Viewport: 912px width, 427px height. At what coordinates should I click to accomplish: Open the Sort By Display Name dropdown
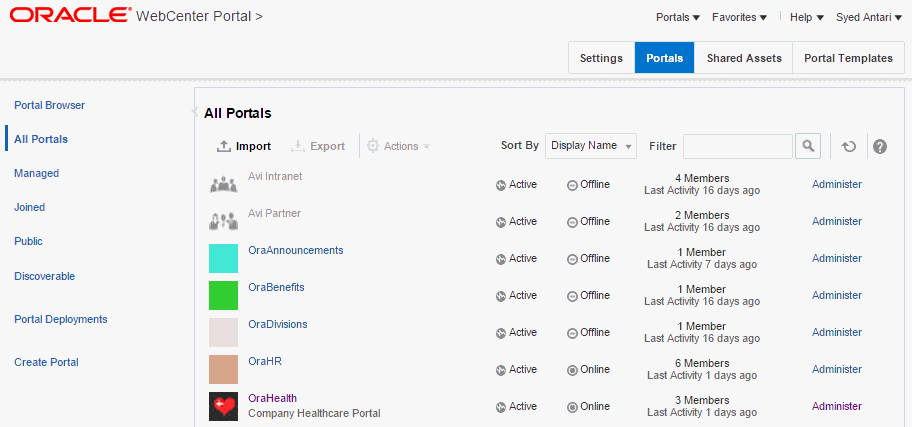(591, 146)
